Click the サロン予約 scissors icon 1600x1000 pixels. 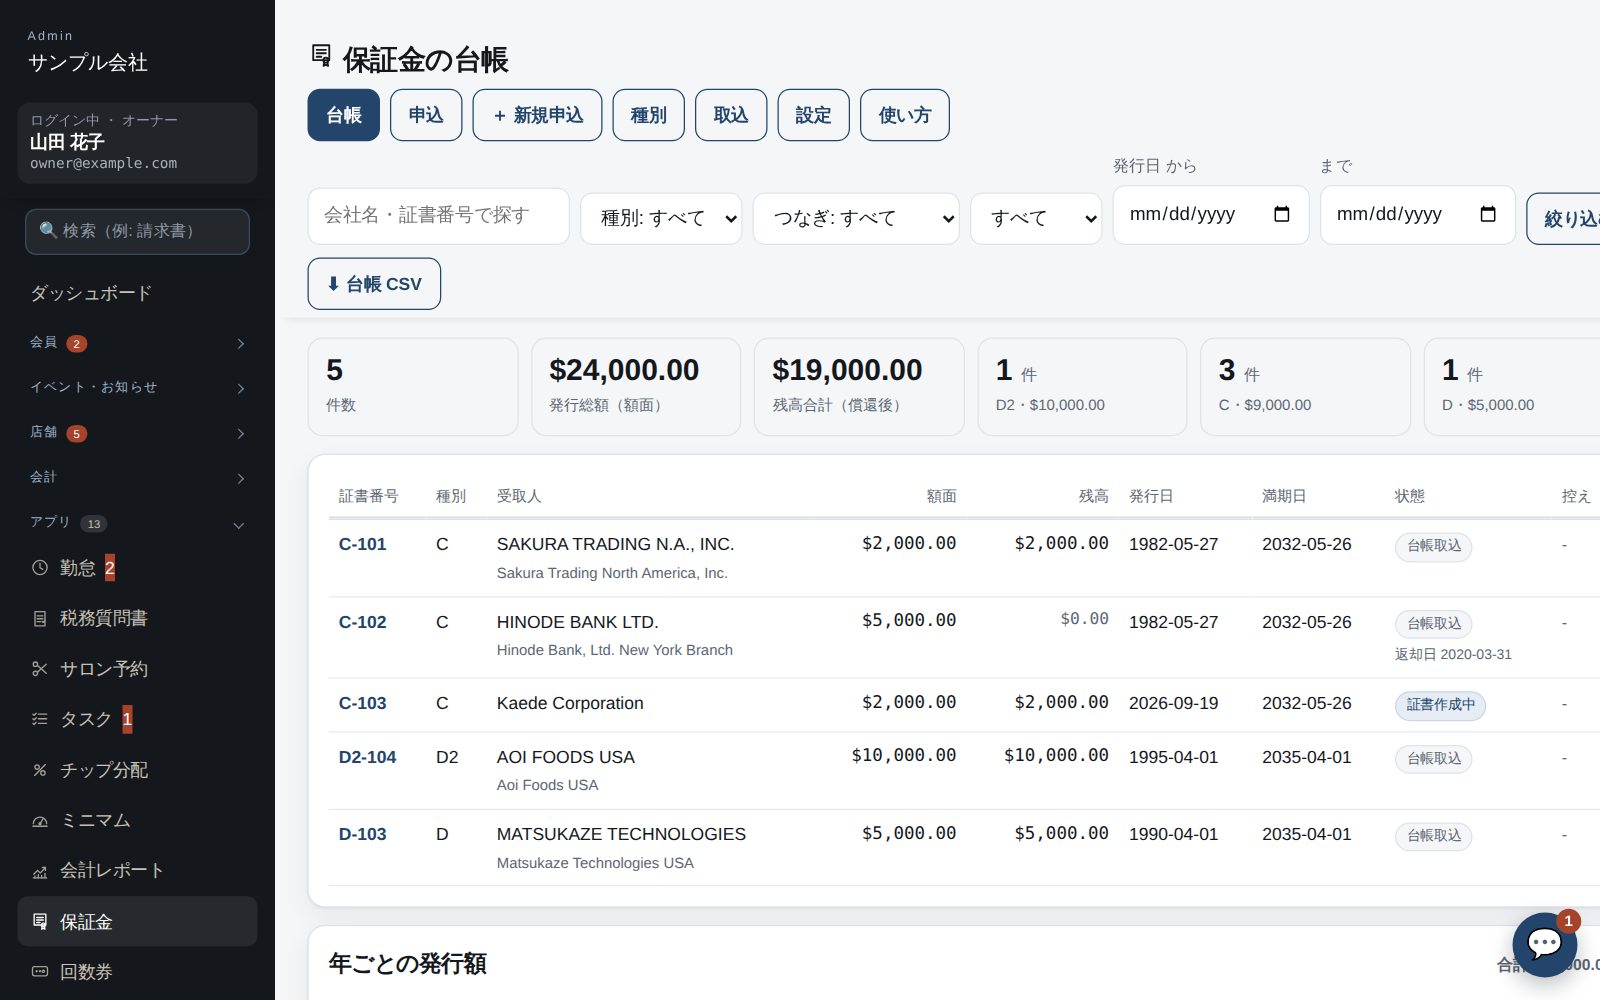40,669
